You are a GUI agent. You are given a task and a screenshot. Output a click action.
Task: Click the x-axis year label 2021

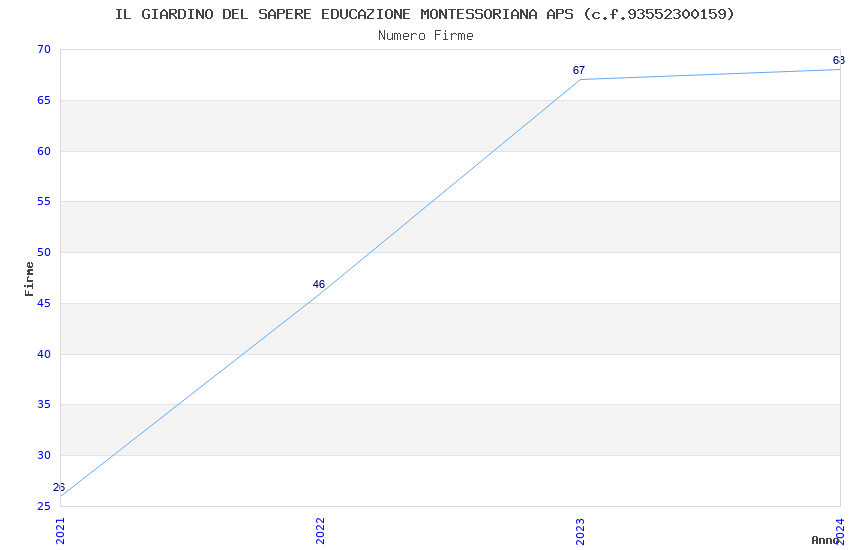click(x=60, y=531)
